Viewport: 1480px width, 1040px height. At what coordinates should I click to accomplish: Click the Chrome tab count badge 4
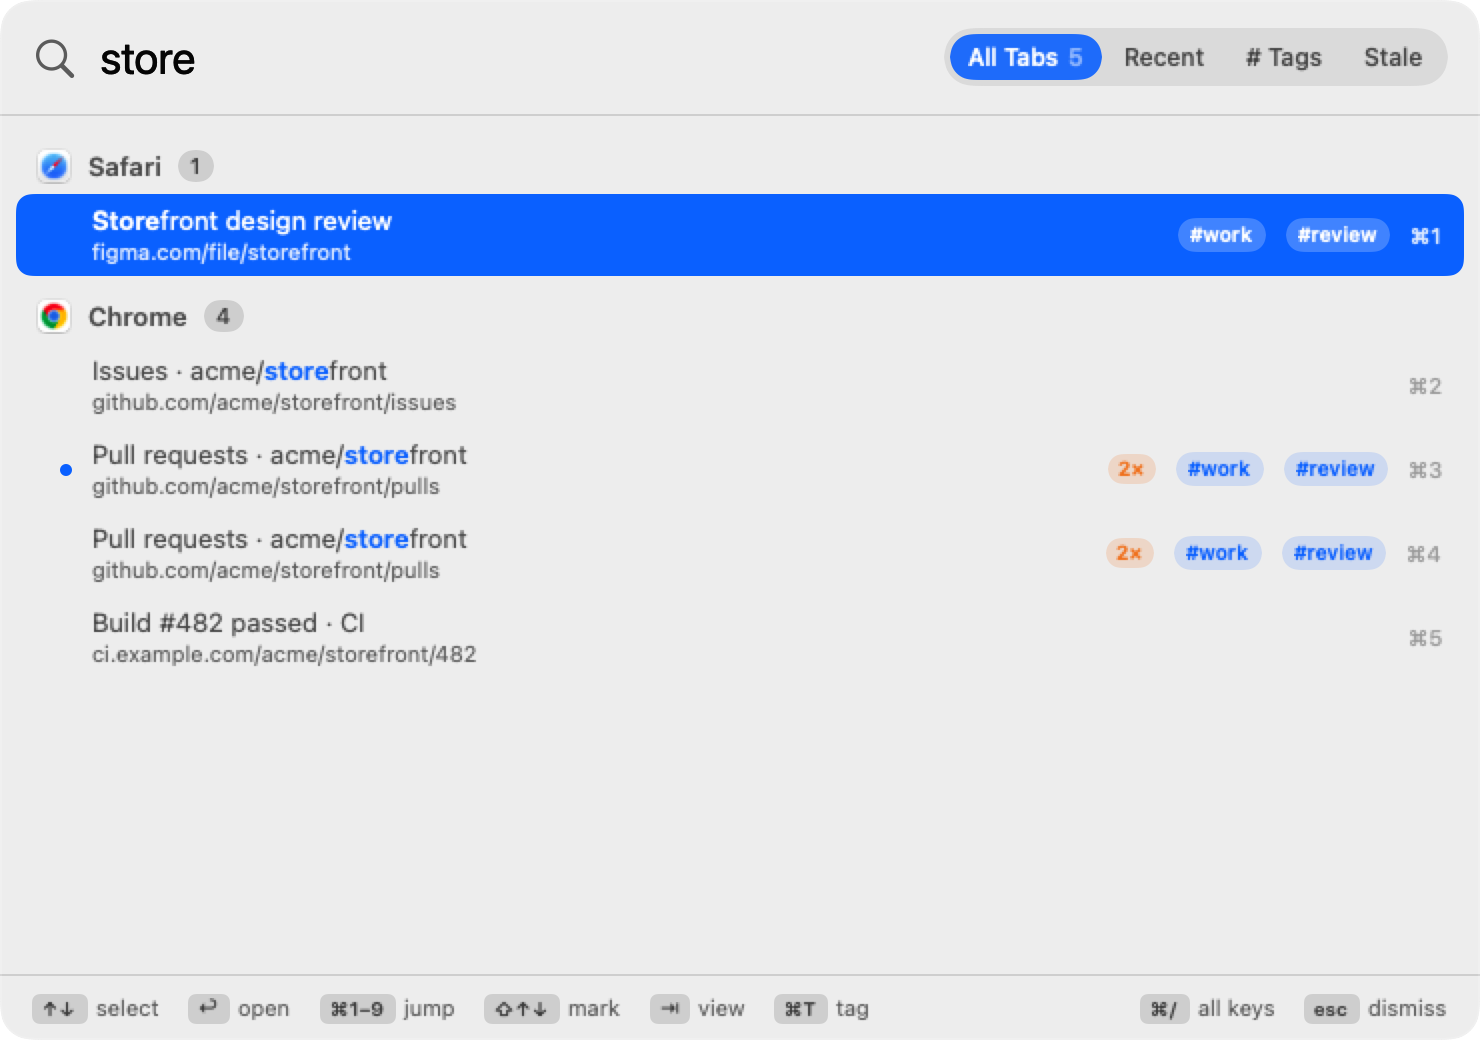click(223, 316)
